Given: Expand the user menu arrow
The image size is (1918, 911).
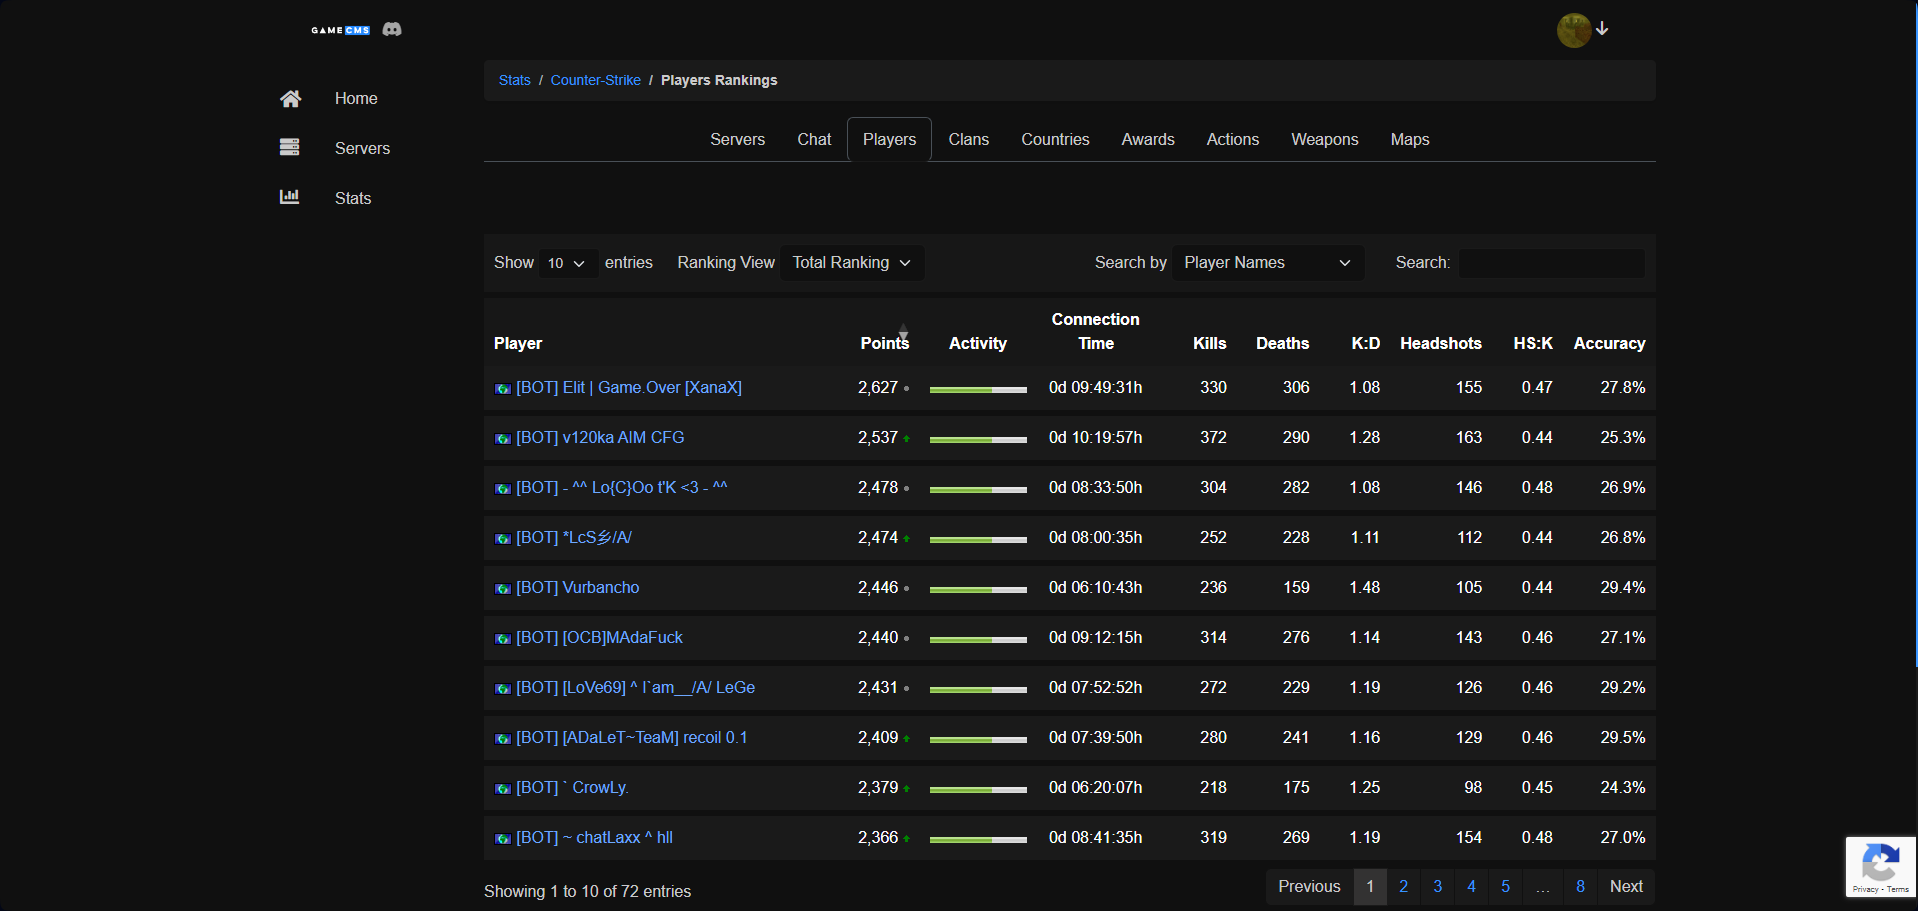Looking at the screenshot, I should (x=1602, y=29).
